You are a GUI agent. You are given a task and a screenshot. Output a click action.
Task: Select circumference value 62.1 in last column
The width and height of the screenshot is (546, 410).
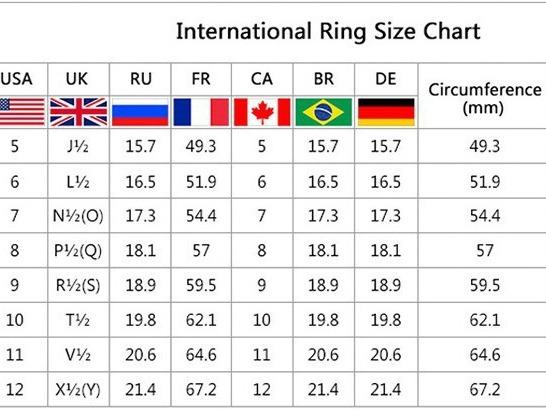click(x=484, y=320)
